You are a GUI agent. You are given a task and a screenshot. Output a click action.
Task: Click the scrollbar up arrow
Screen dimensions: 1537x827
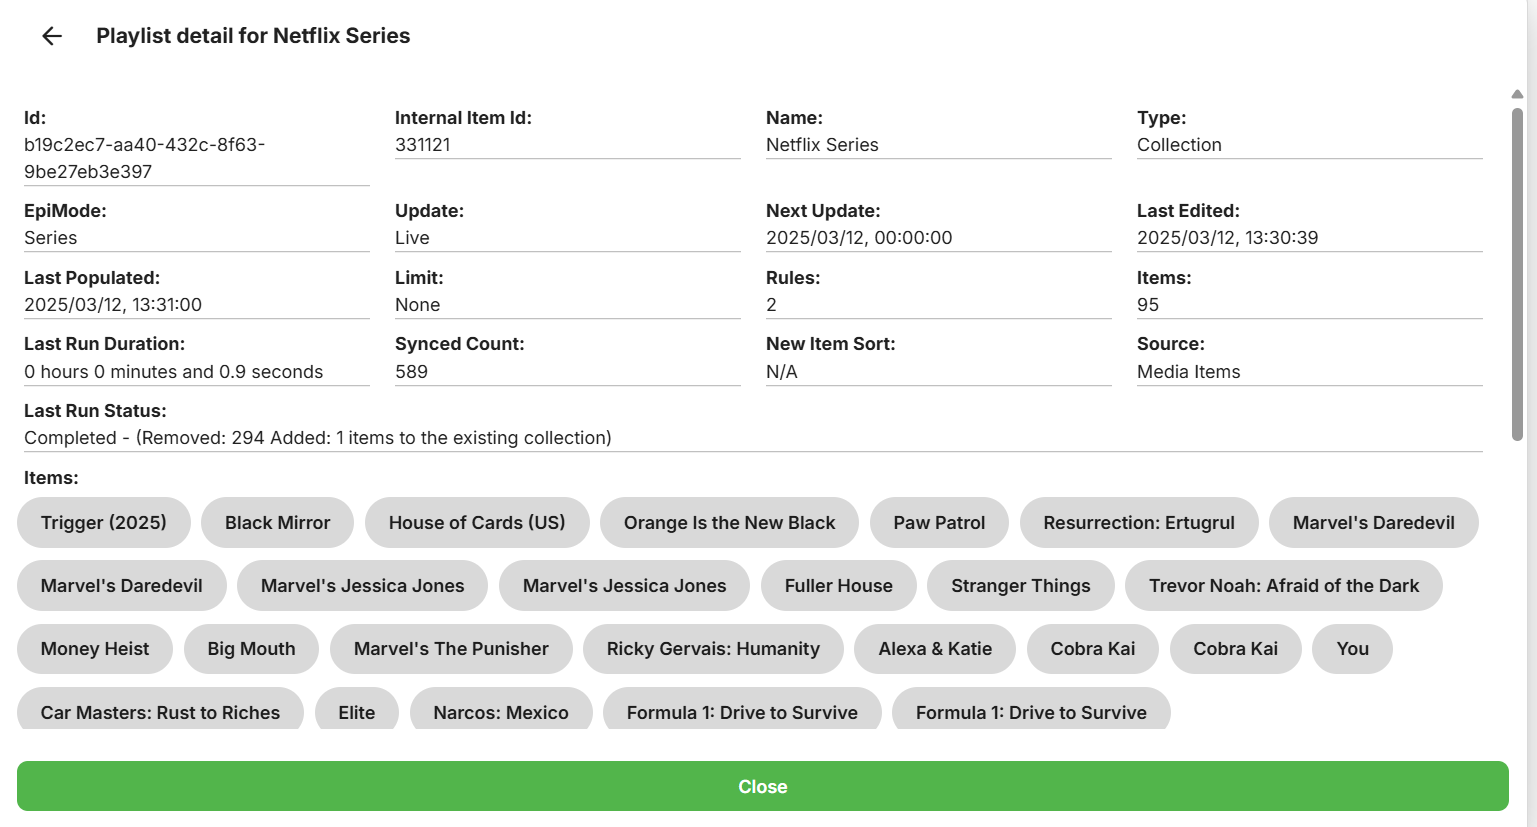[x=1517, y=94]
